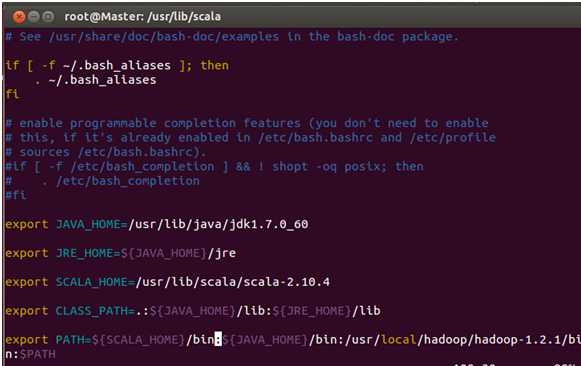Minimize the terminal window
Viewport: 581px width, 366px height.
[34, 16]
